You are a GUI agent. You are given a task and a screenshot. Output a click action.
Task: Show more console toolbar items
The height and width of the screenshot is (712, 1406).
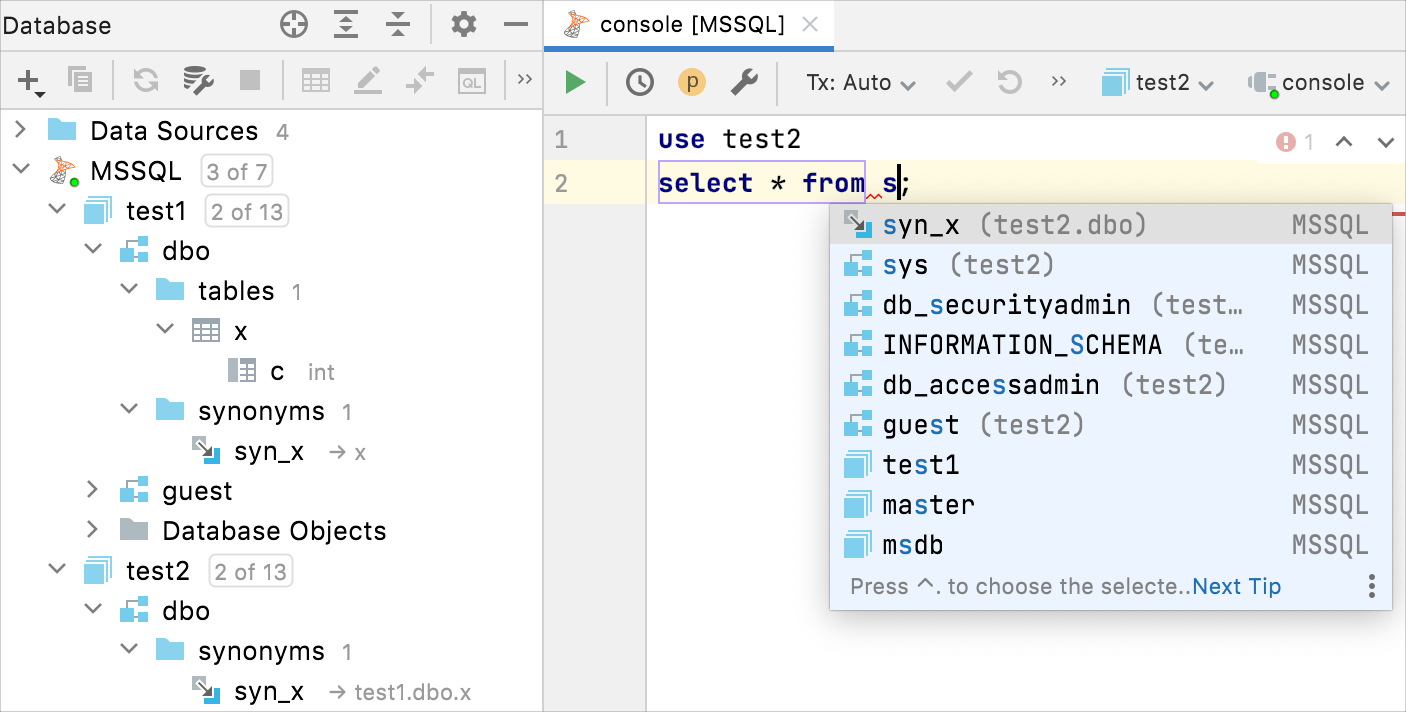[x=1060, y=82]
